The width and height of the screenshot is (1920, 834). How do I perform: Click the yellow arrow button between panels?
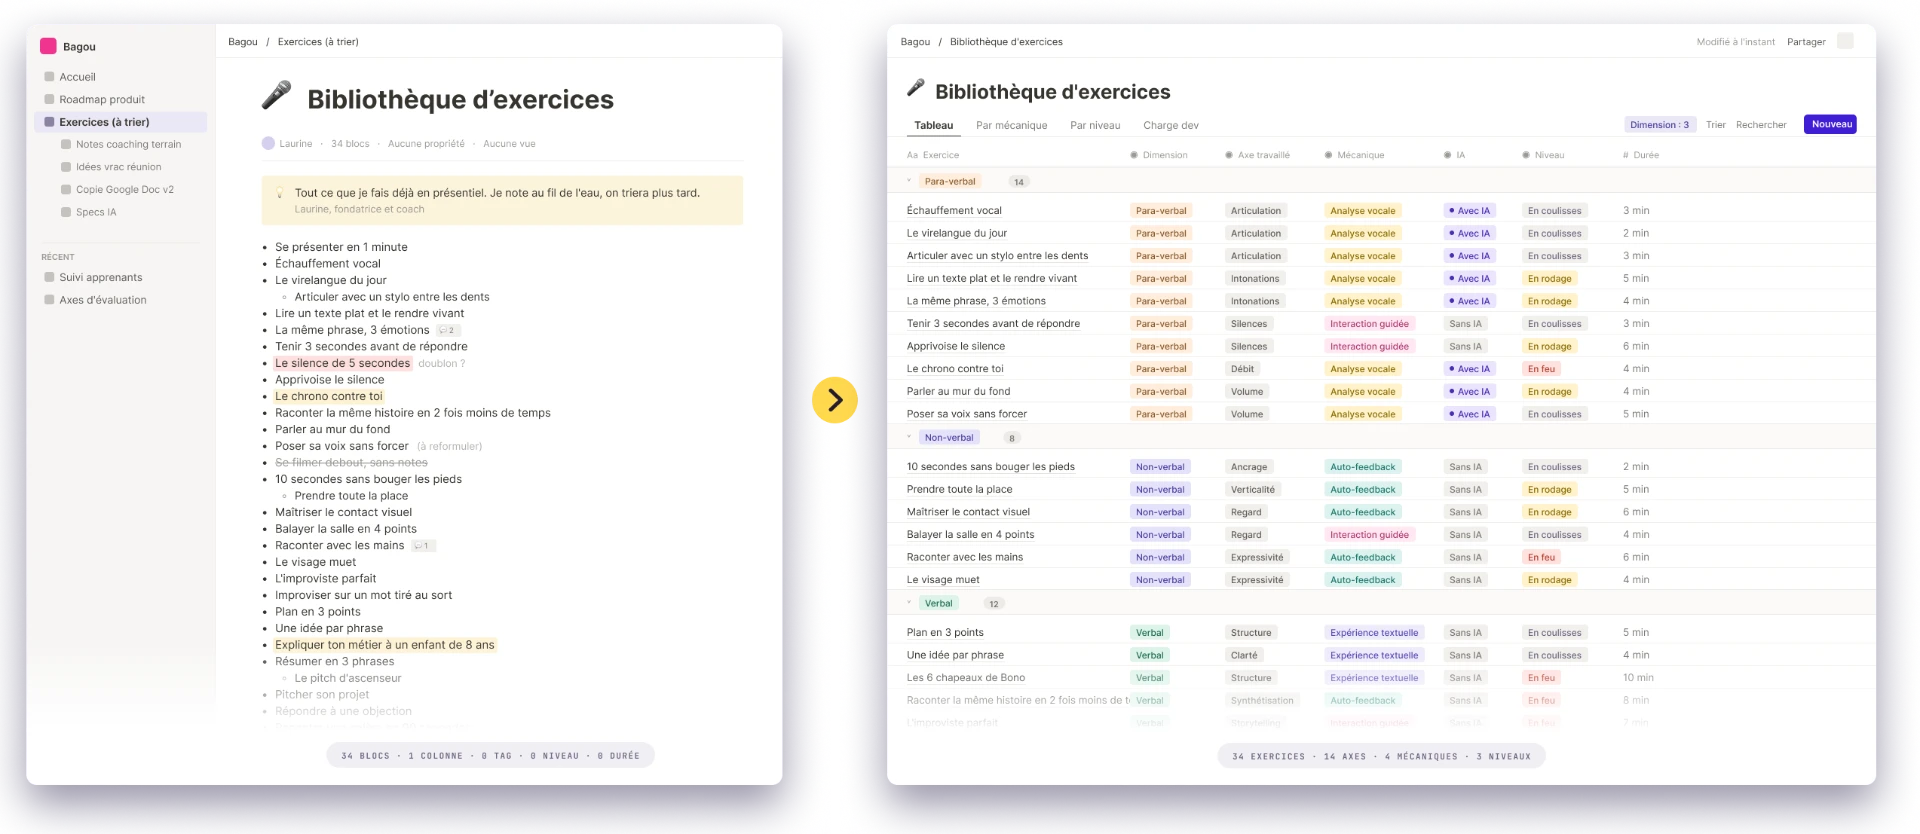tap(835, 400)
